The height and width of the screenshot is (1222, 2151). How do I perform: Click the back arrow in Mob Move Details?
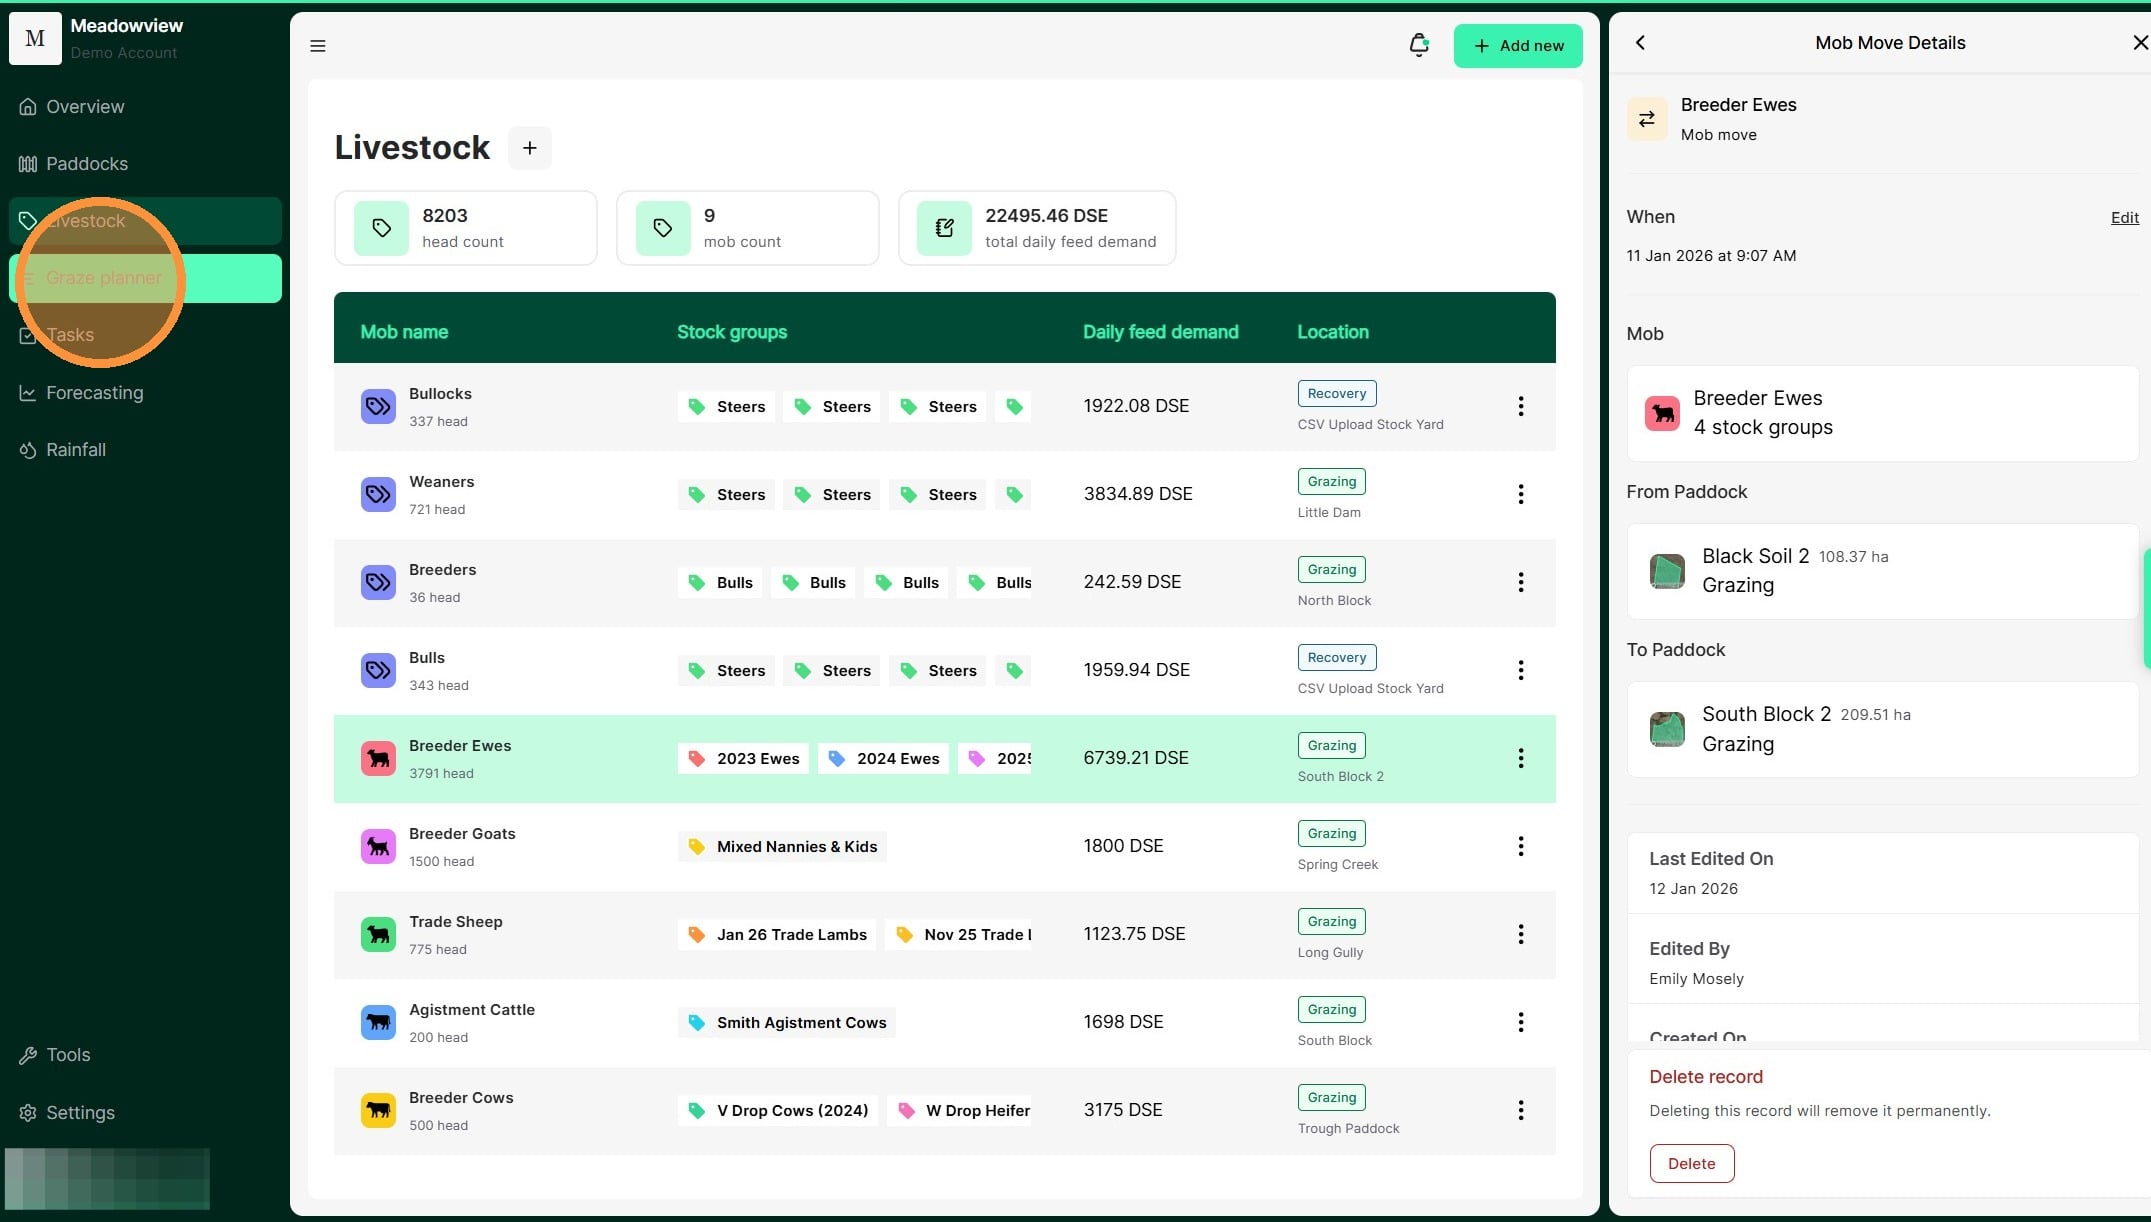(x=1640, y=43)
